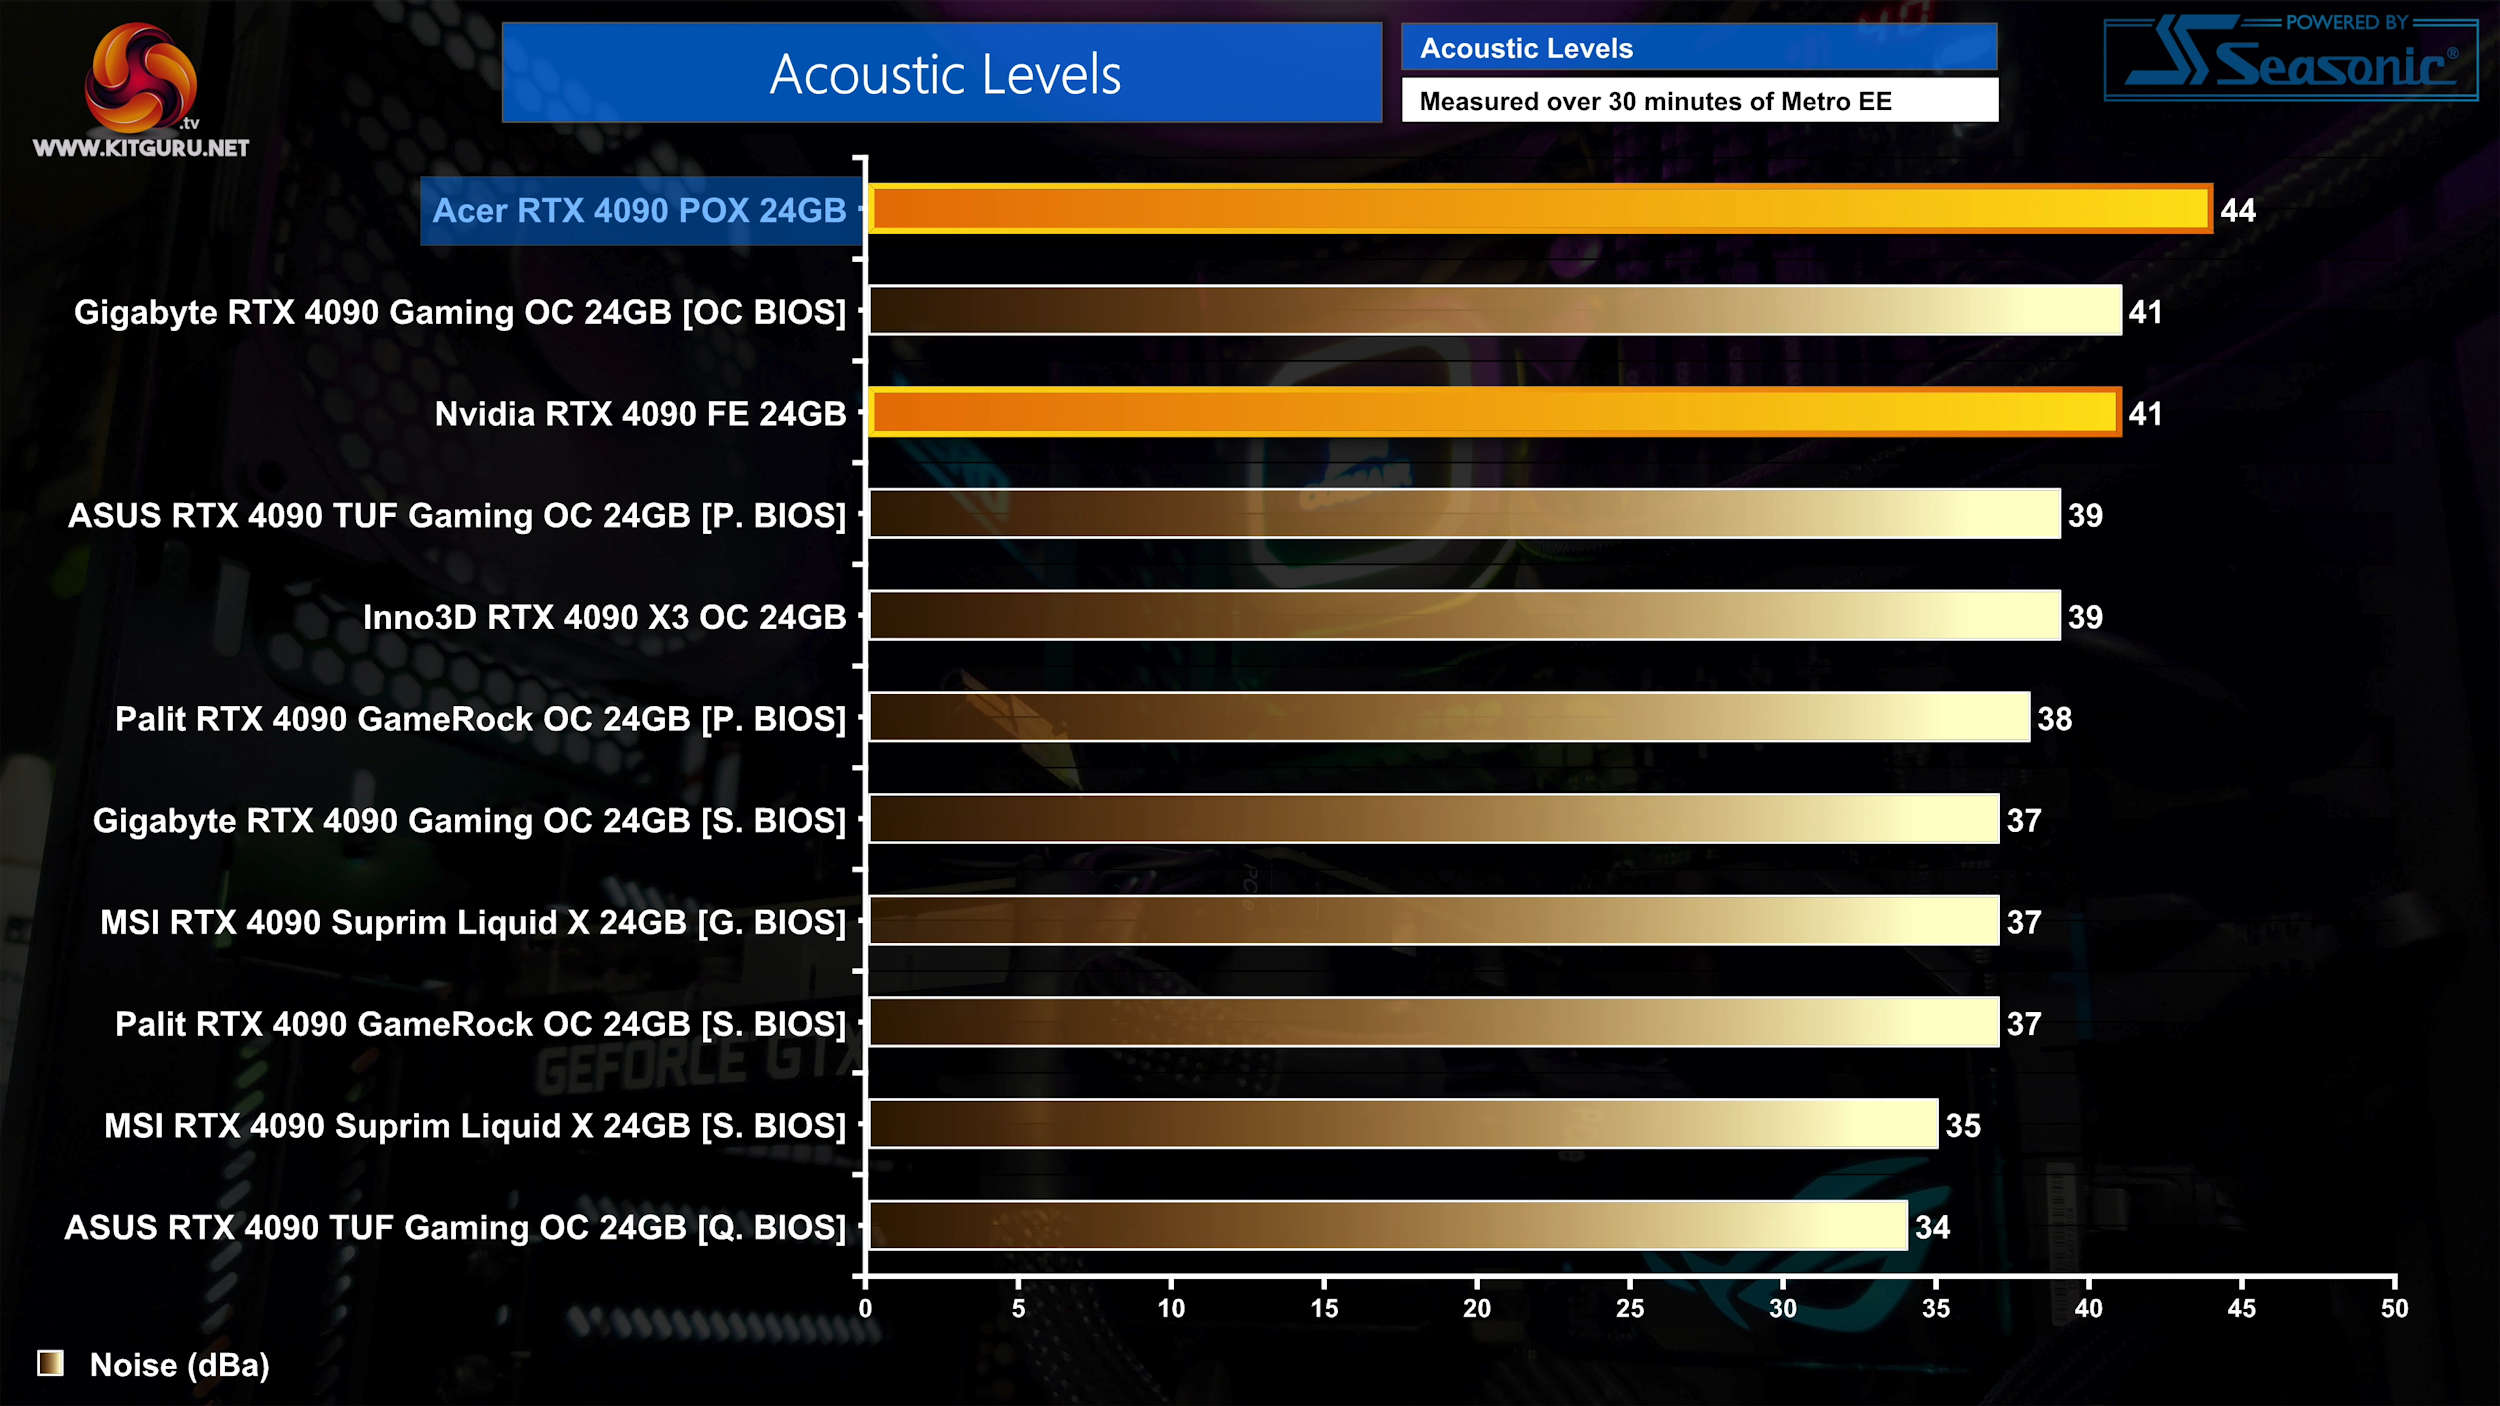The image size is (2500, 1406).
Task: Click the WWW.KITGURU.NET text
Action: click(x=141, y=148)
